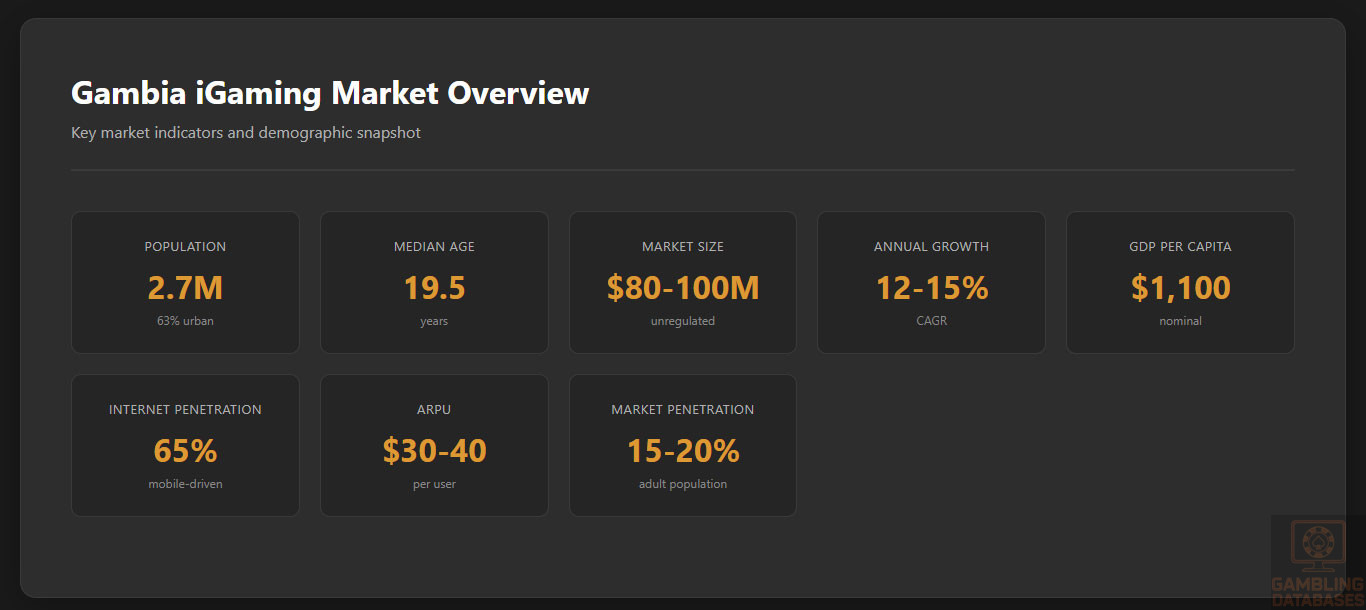Select the Median Age card label
The image size is (1366, 610).
[x=434, y=247]
